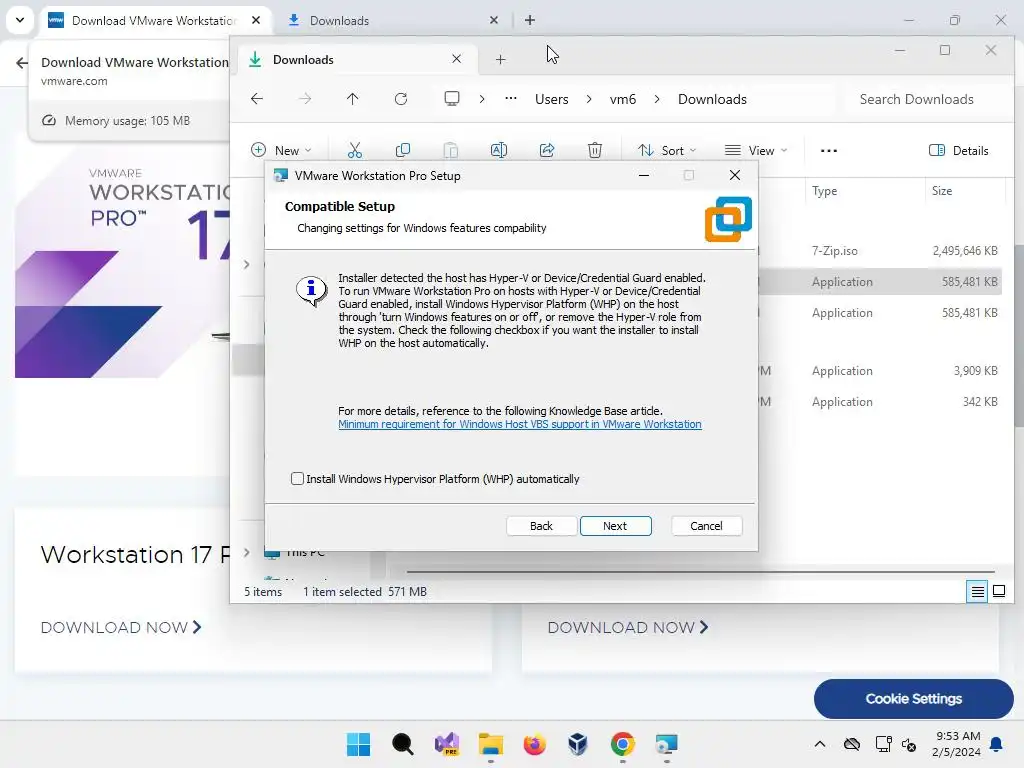The image size is (1024, 768).
Task: Switch to large thumbnails view icon in status bar
Action: 999,592
